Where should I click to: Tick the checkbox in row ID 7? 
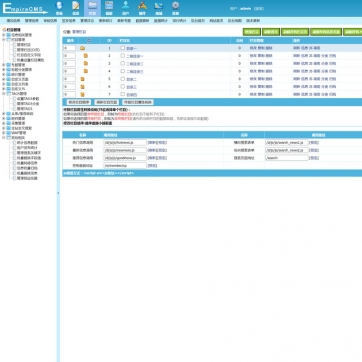[x=123, y=94]
